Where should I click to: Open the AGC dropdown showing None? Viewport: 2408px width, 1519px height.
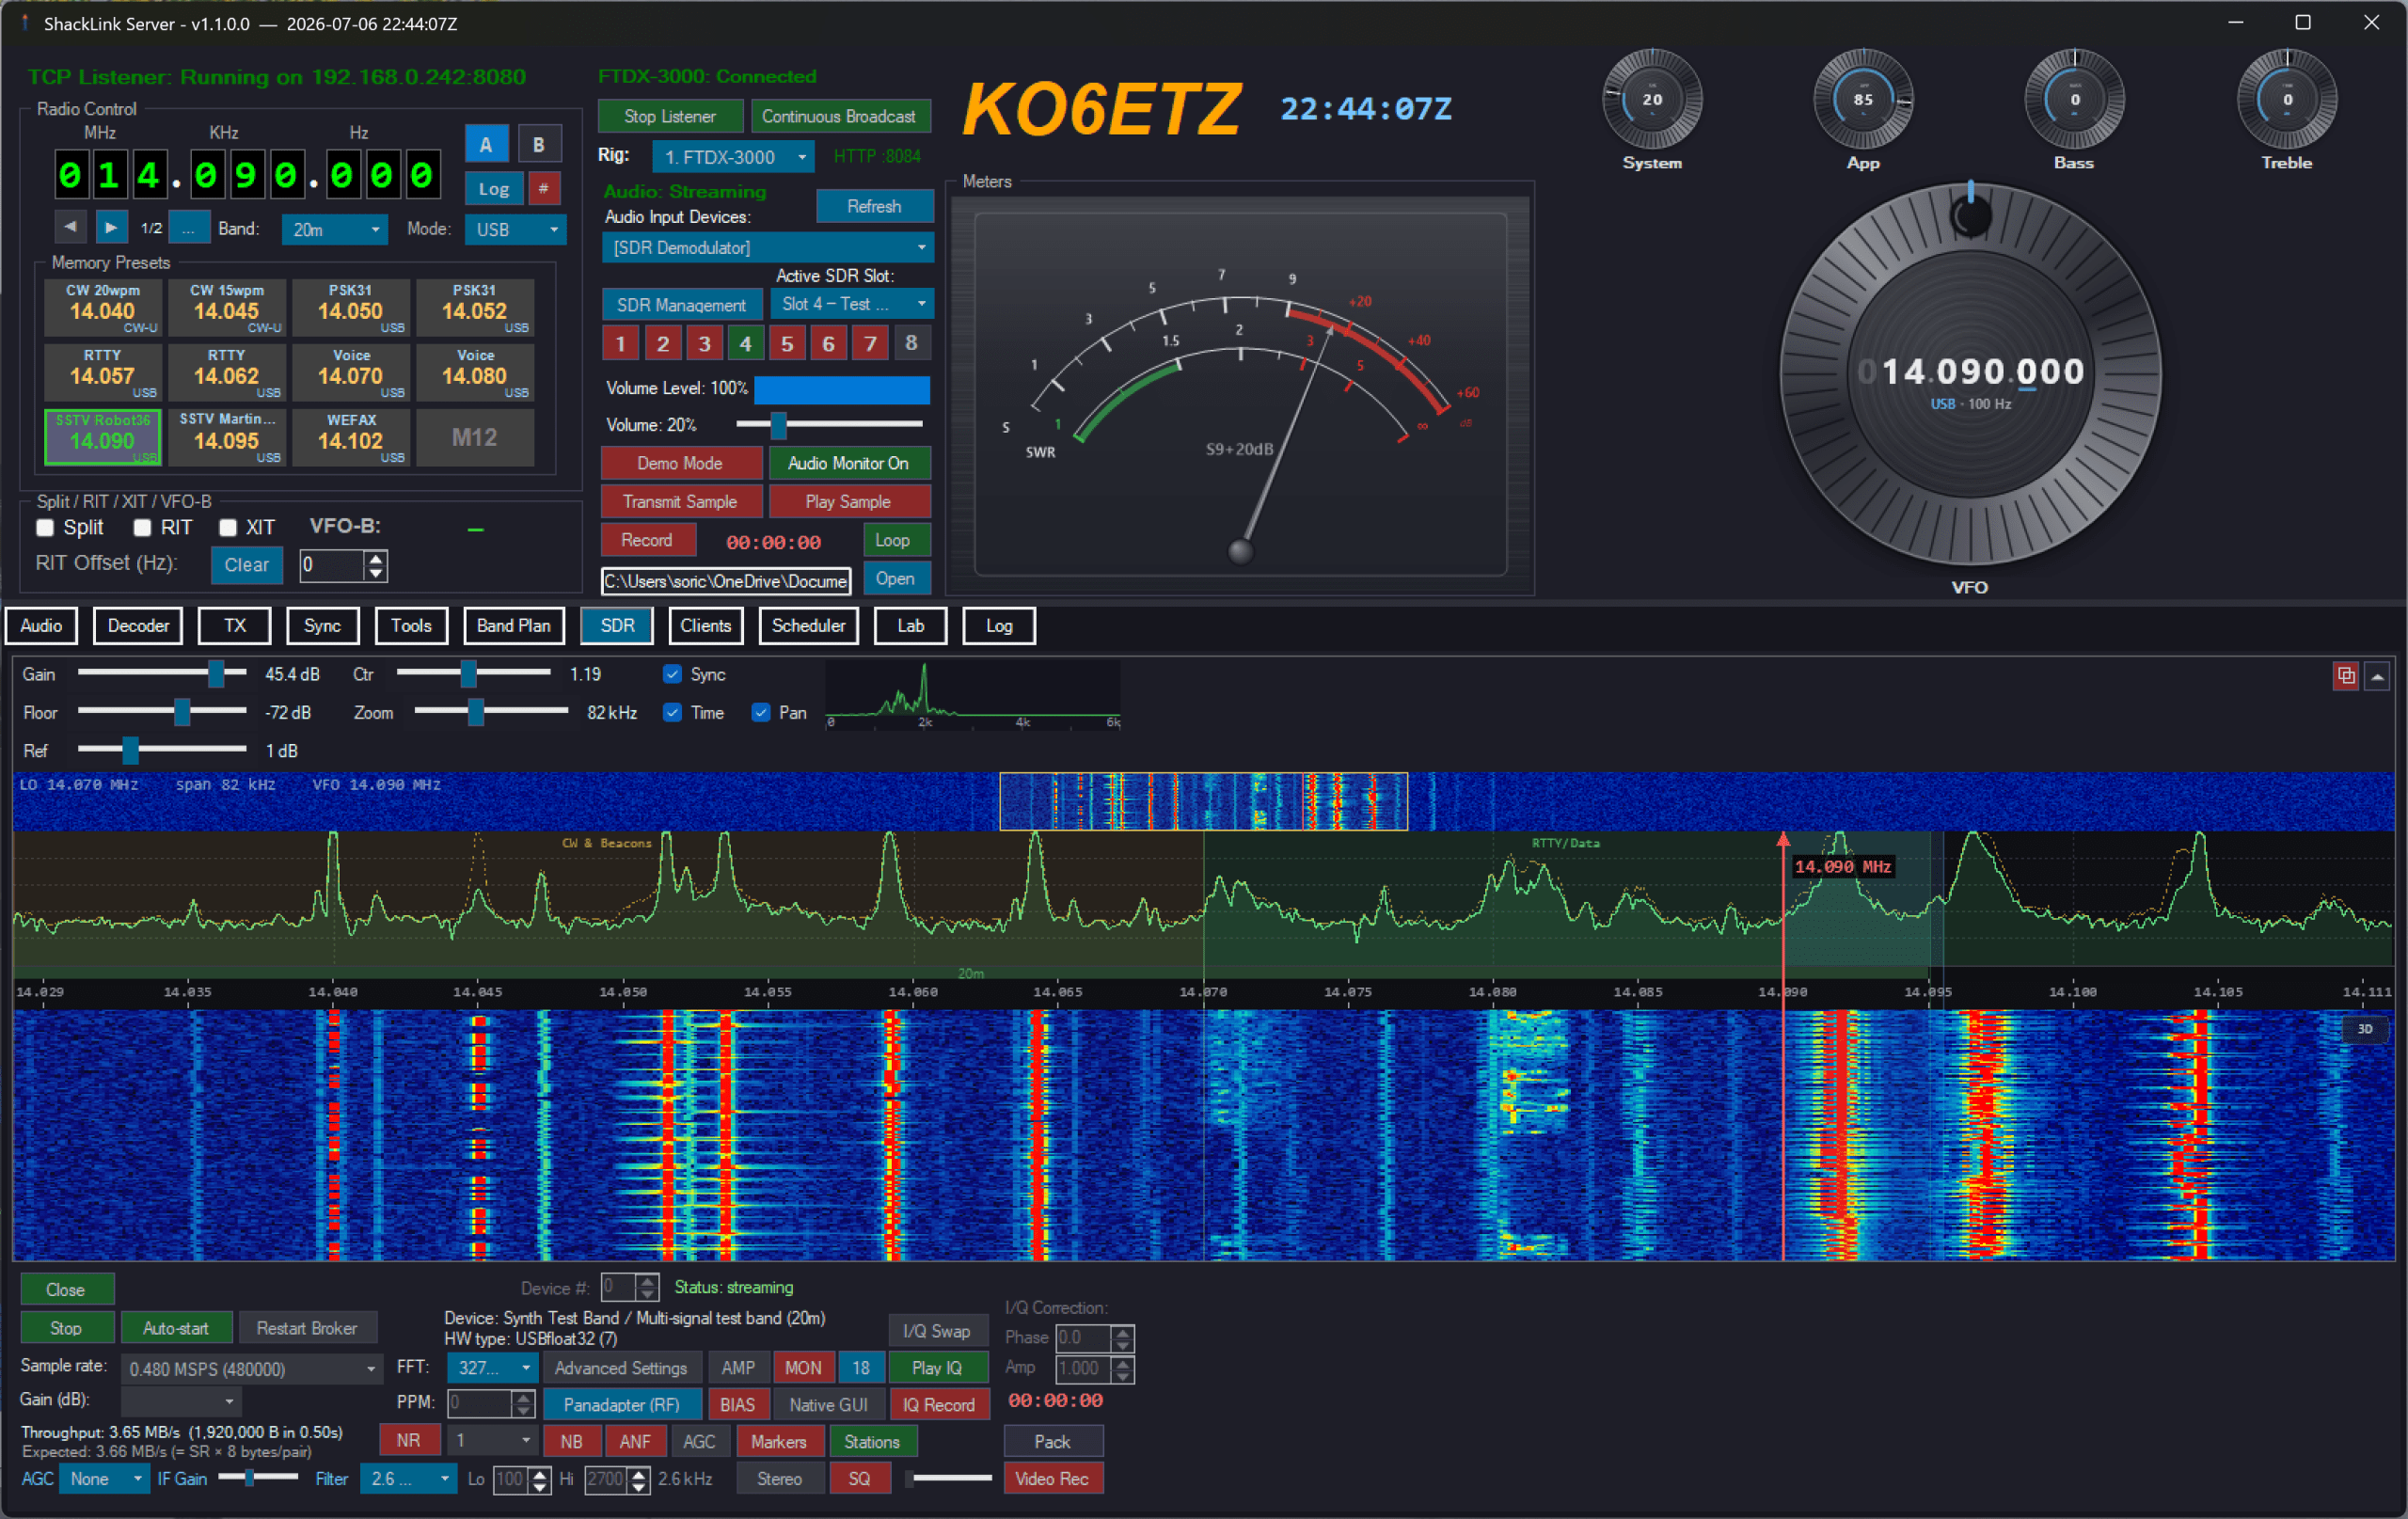(x=103, y=1479)
